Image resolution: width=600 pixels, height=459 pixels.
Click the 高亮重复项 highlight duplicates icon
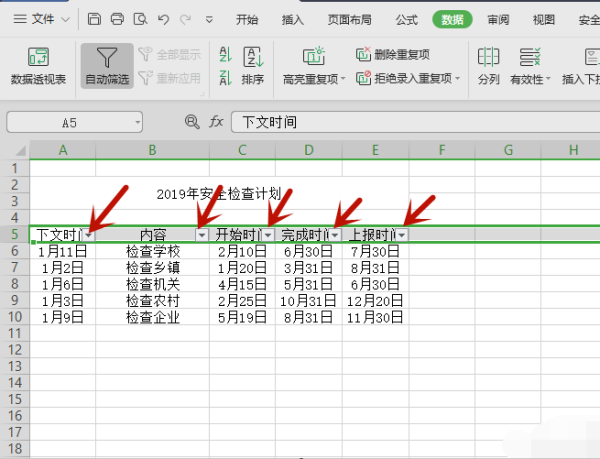pyautogui.click(x=313, y=66)
